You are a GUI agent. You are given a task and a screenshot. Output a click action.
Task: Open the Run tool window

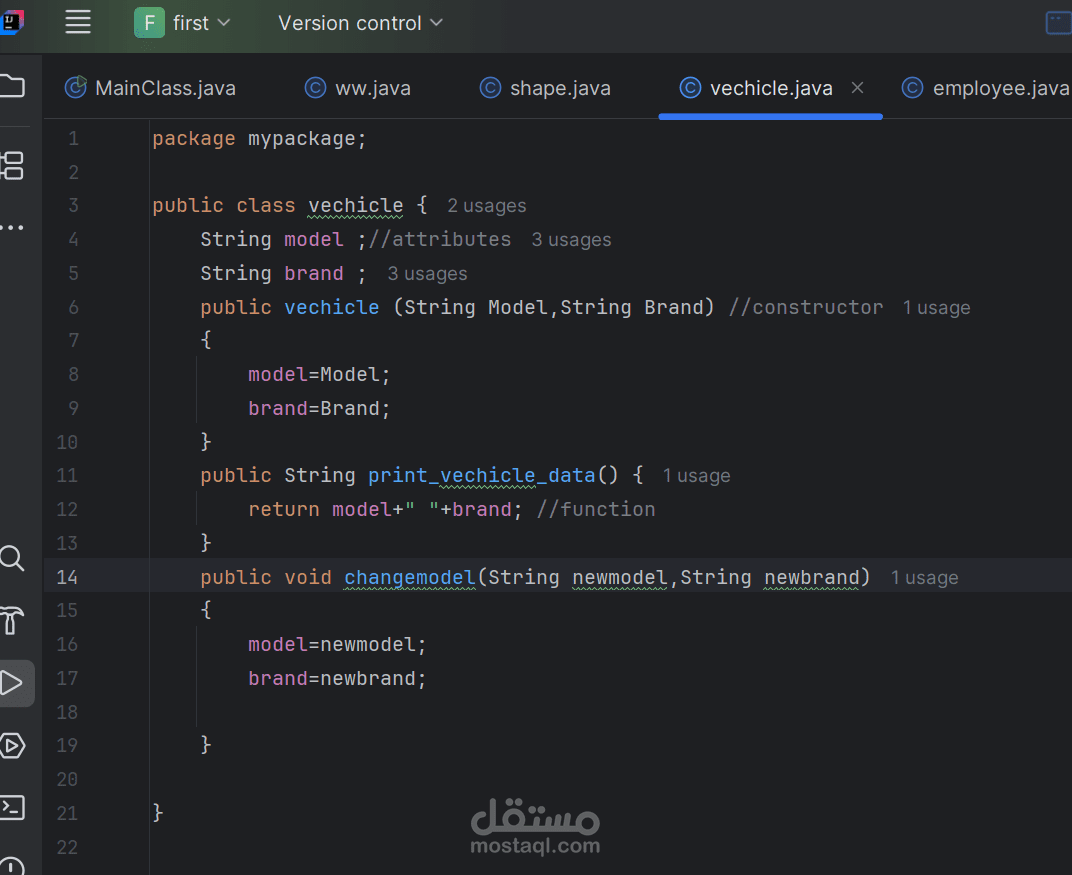click(x=12, y=683)
